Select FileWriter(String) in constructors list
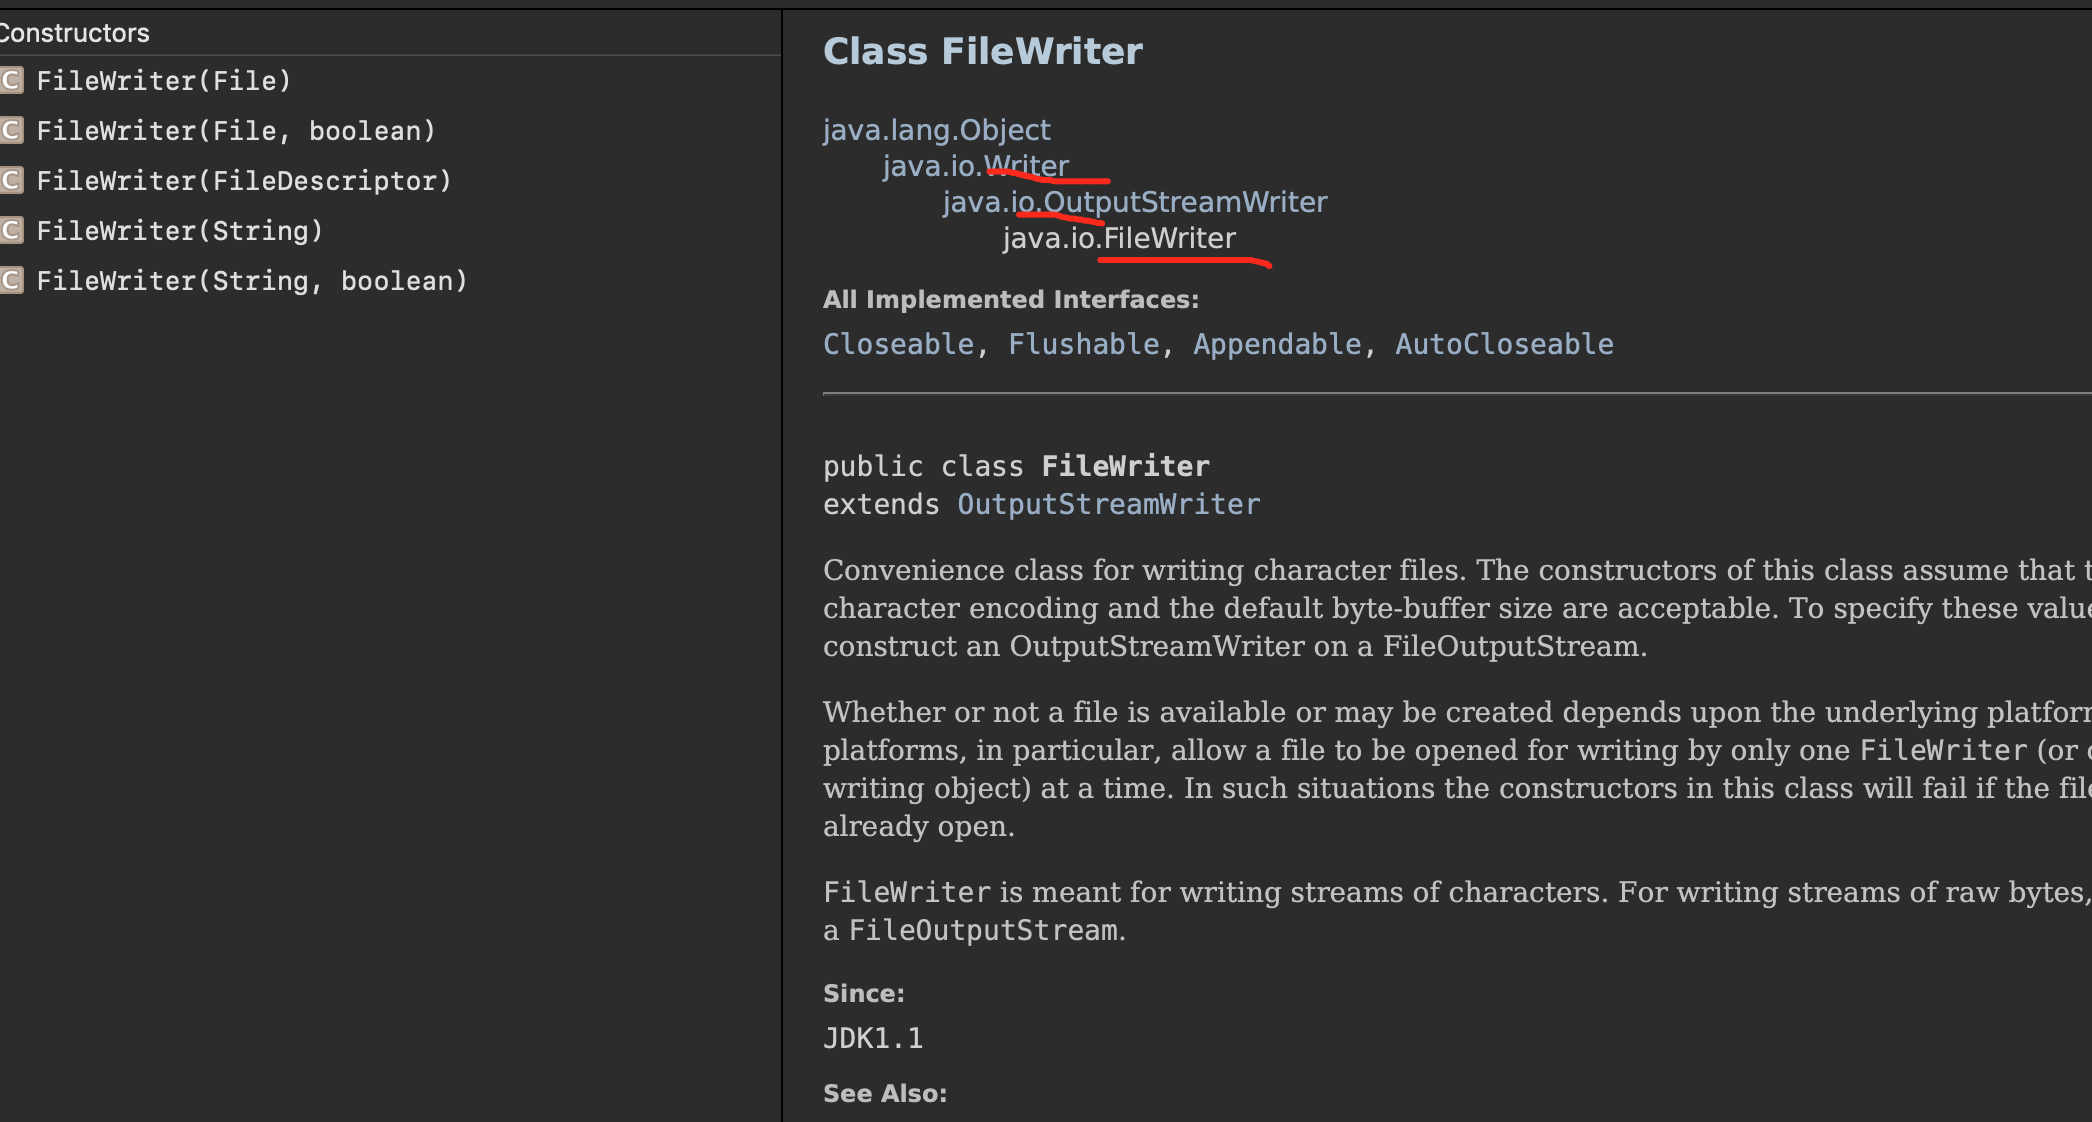 click(x=180, y=231)
